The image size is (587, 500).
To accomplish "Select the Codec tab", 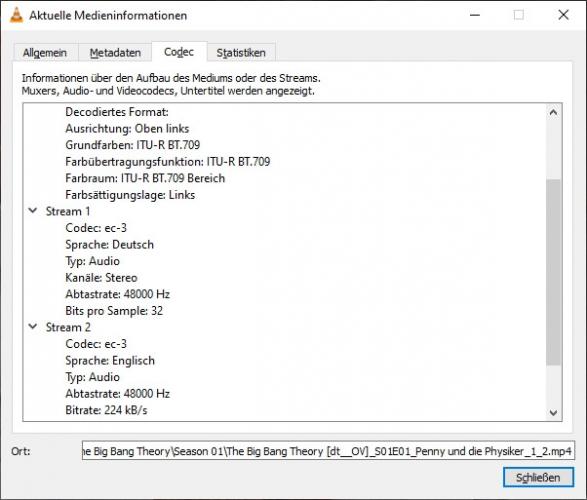I will click(x=179, y=52).
